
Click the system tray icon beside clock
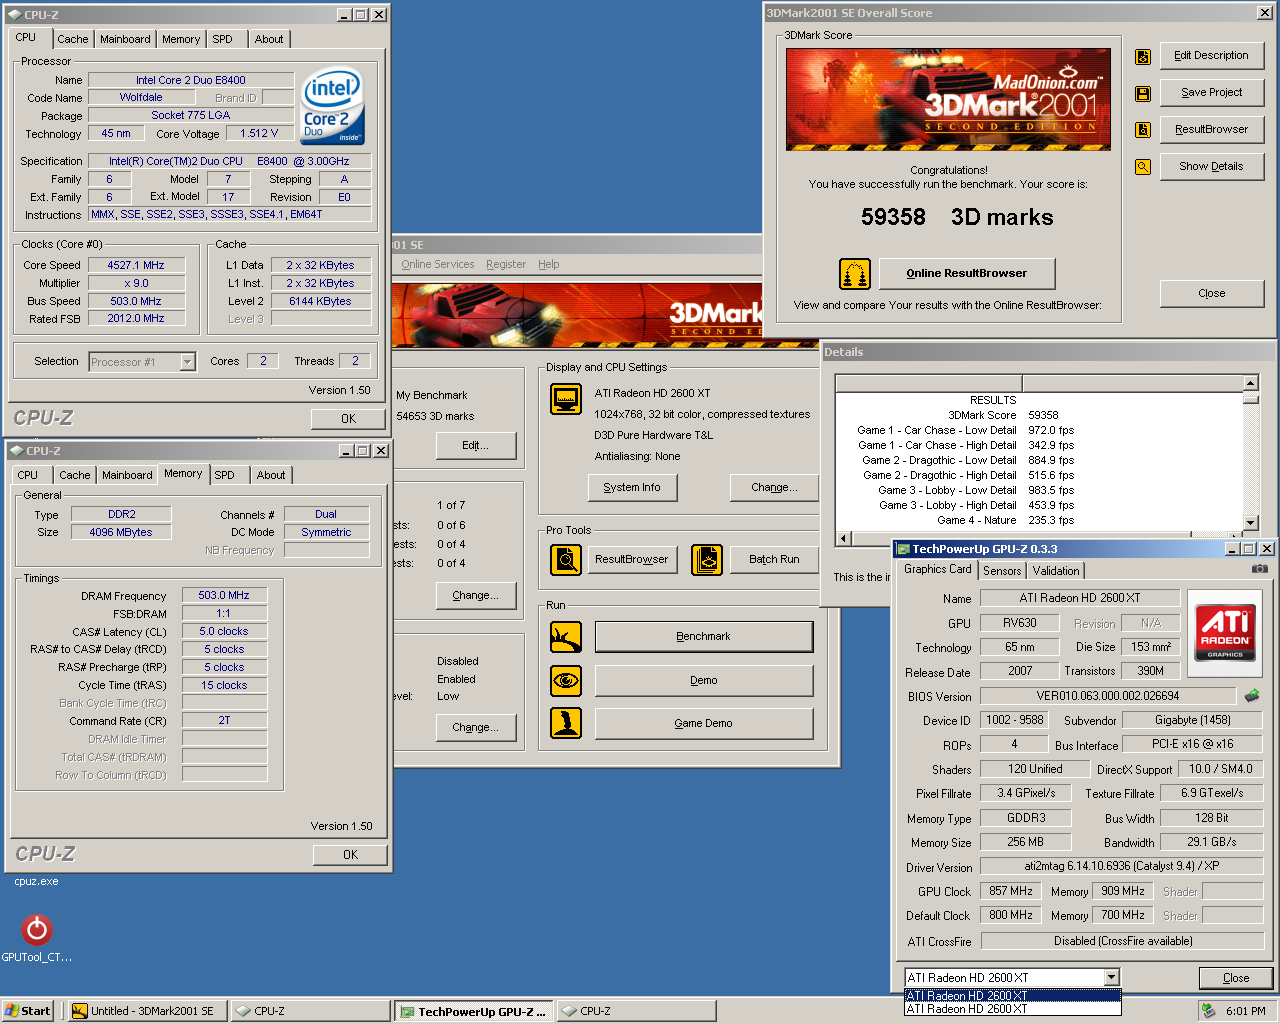tap(1209, 1011)
